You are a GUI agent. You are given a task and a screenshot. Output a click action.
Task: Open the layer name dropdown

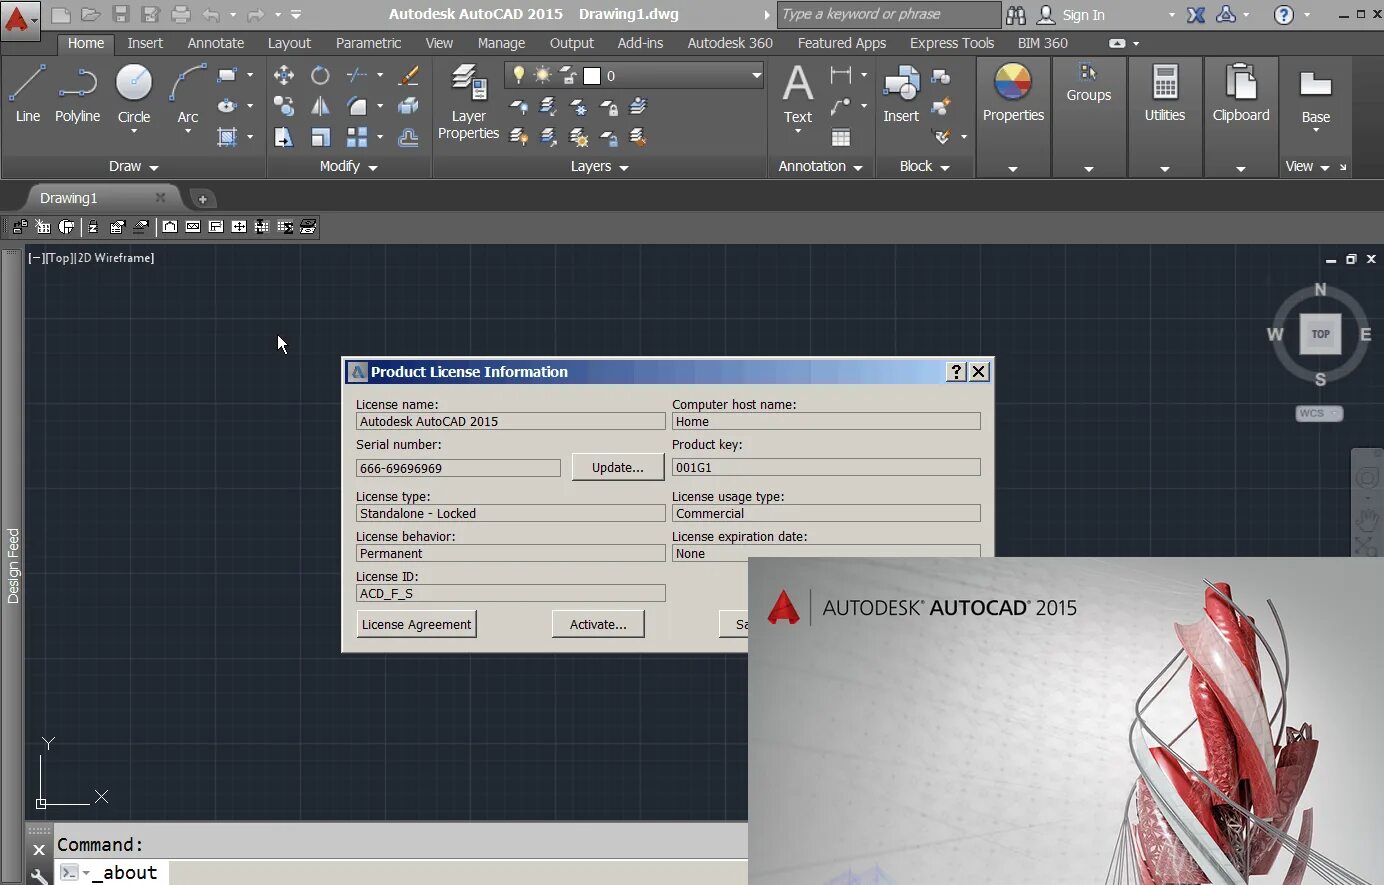757,75
